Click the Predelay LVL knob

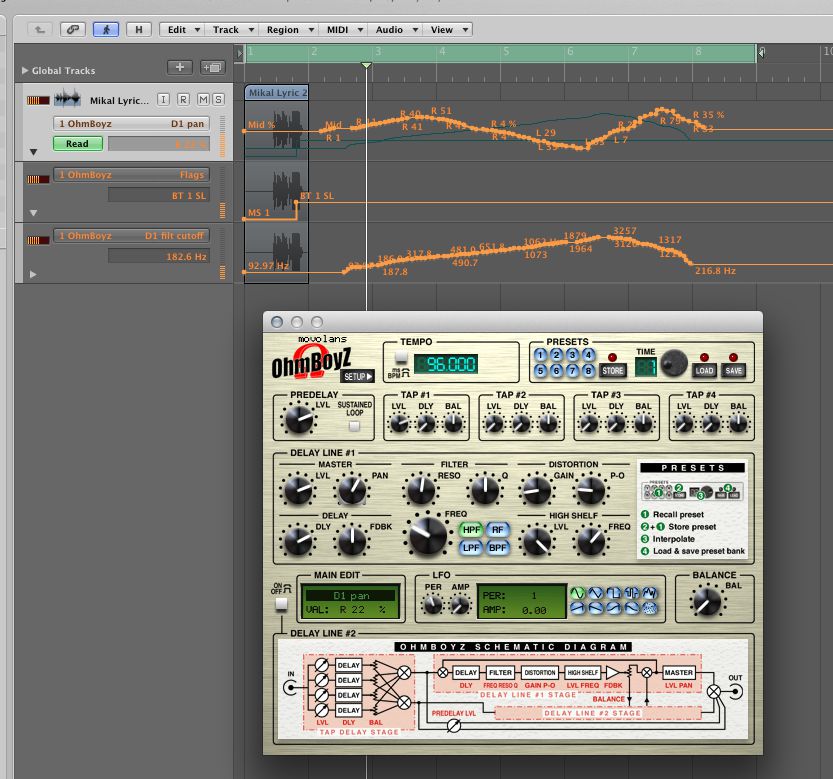coord(299,418)
